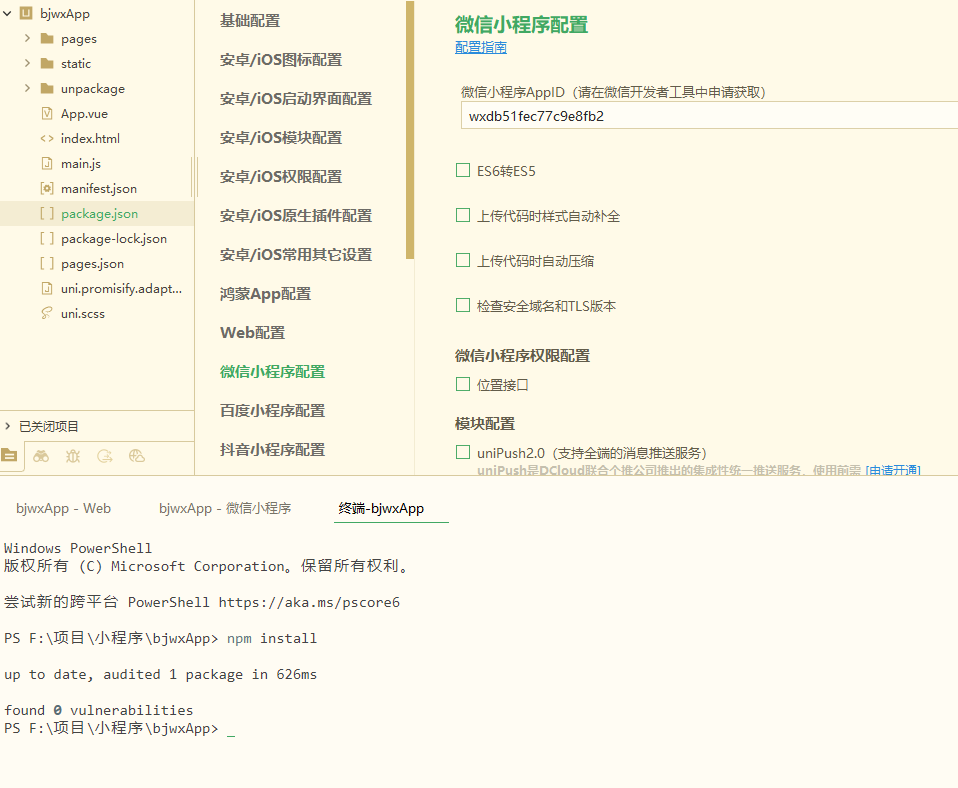
Task: Open 基础配置 section
Action: (250, 21)
